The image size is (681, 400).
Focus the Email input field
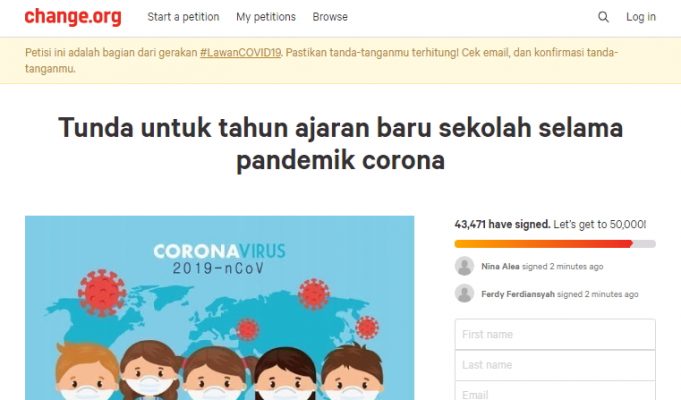(555, 391)
